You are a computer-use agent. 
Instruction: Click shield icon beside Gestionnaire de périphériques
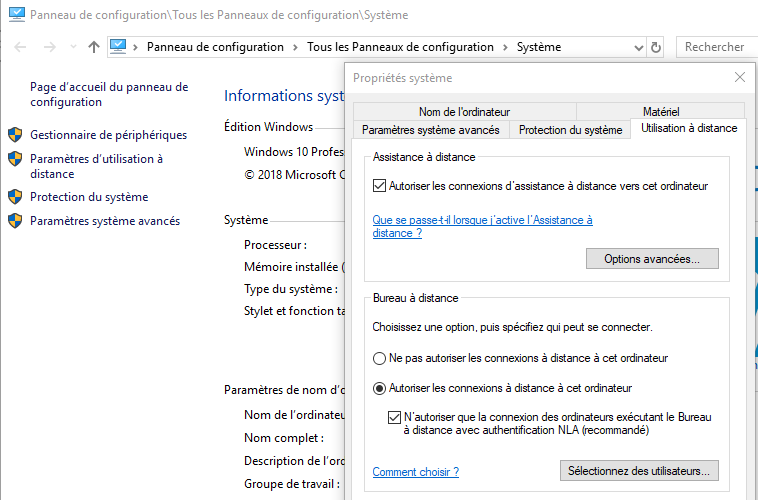click(15, 135)
